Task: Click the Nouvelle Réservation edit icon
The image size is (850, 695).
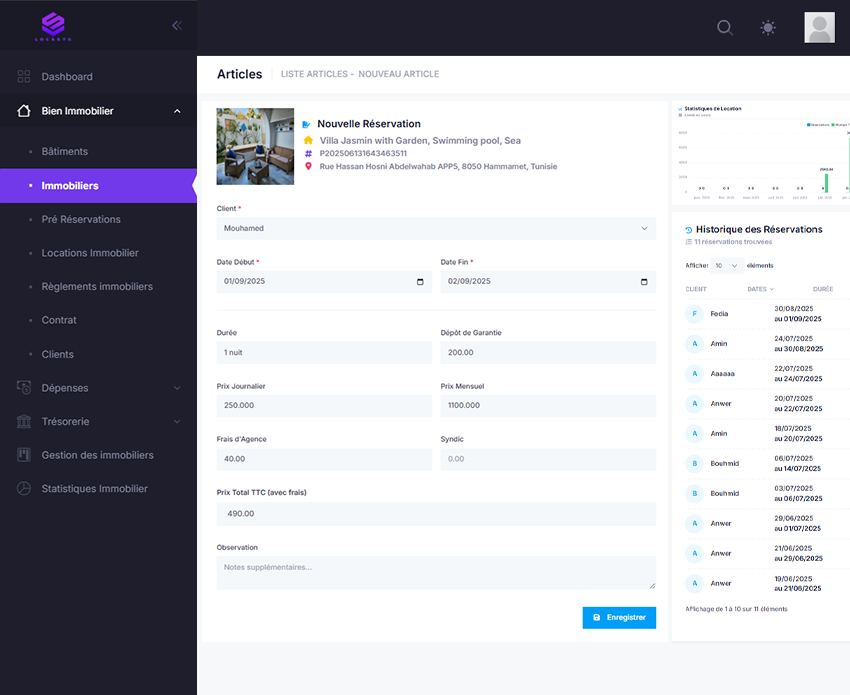Action: pyautogui.click(x=306, y=124)
